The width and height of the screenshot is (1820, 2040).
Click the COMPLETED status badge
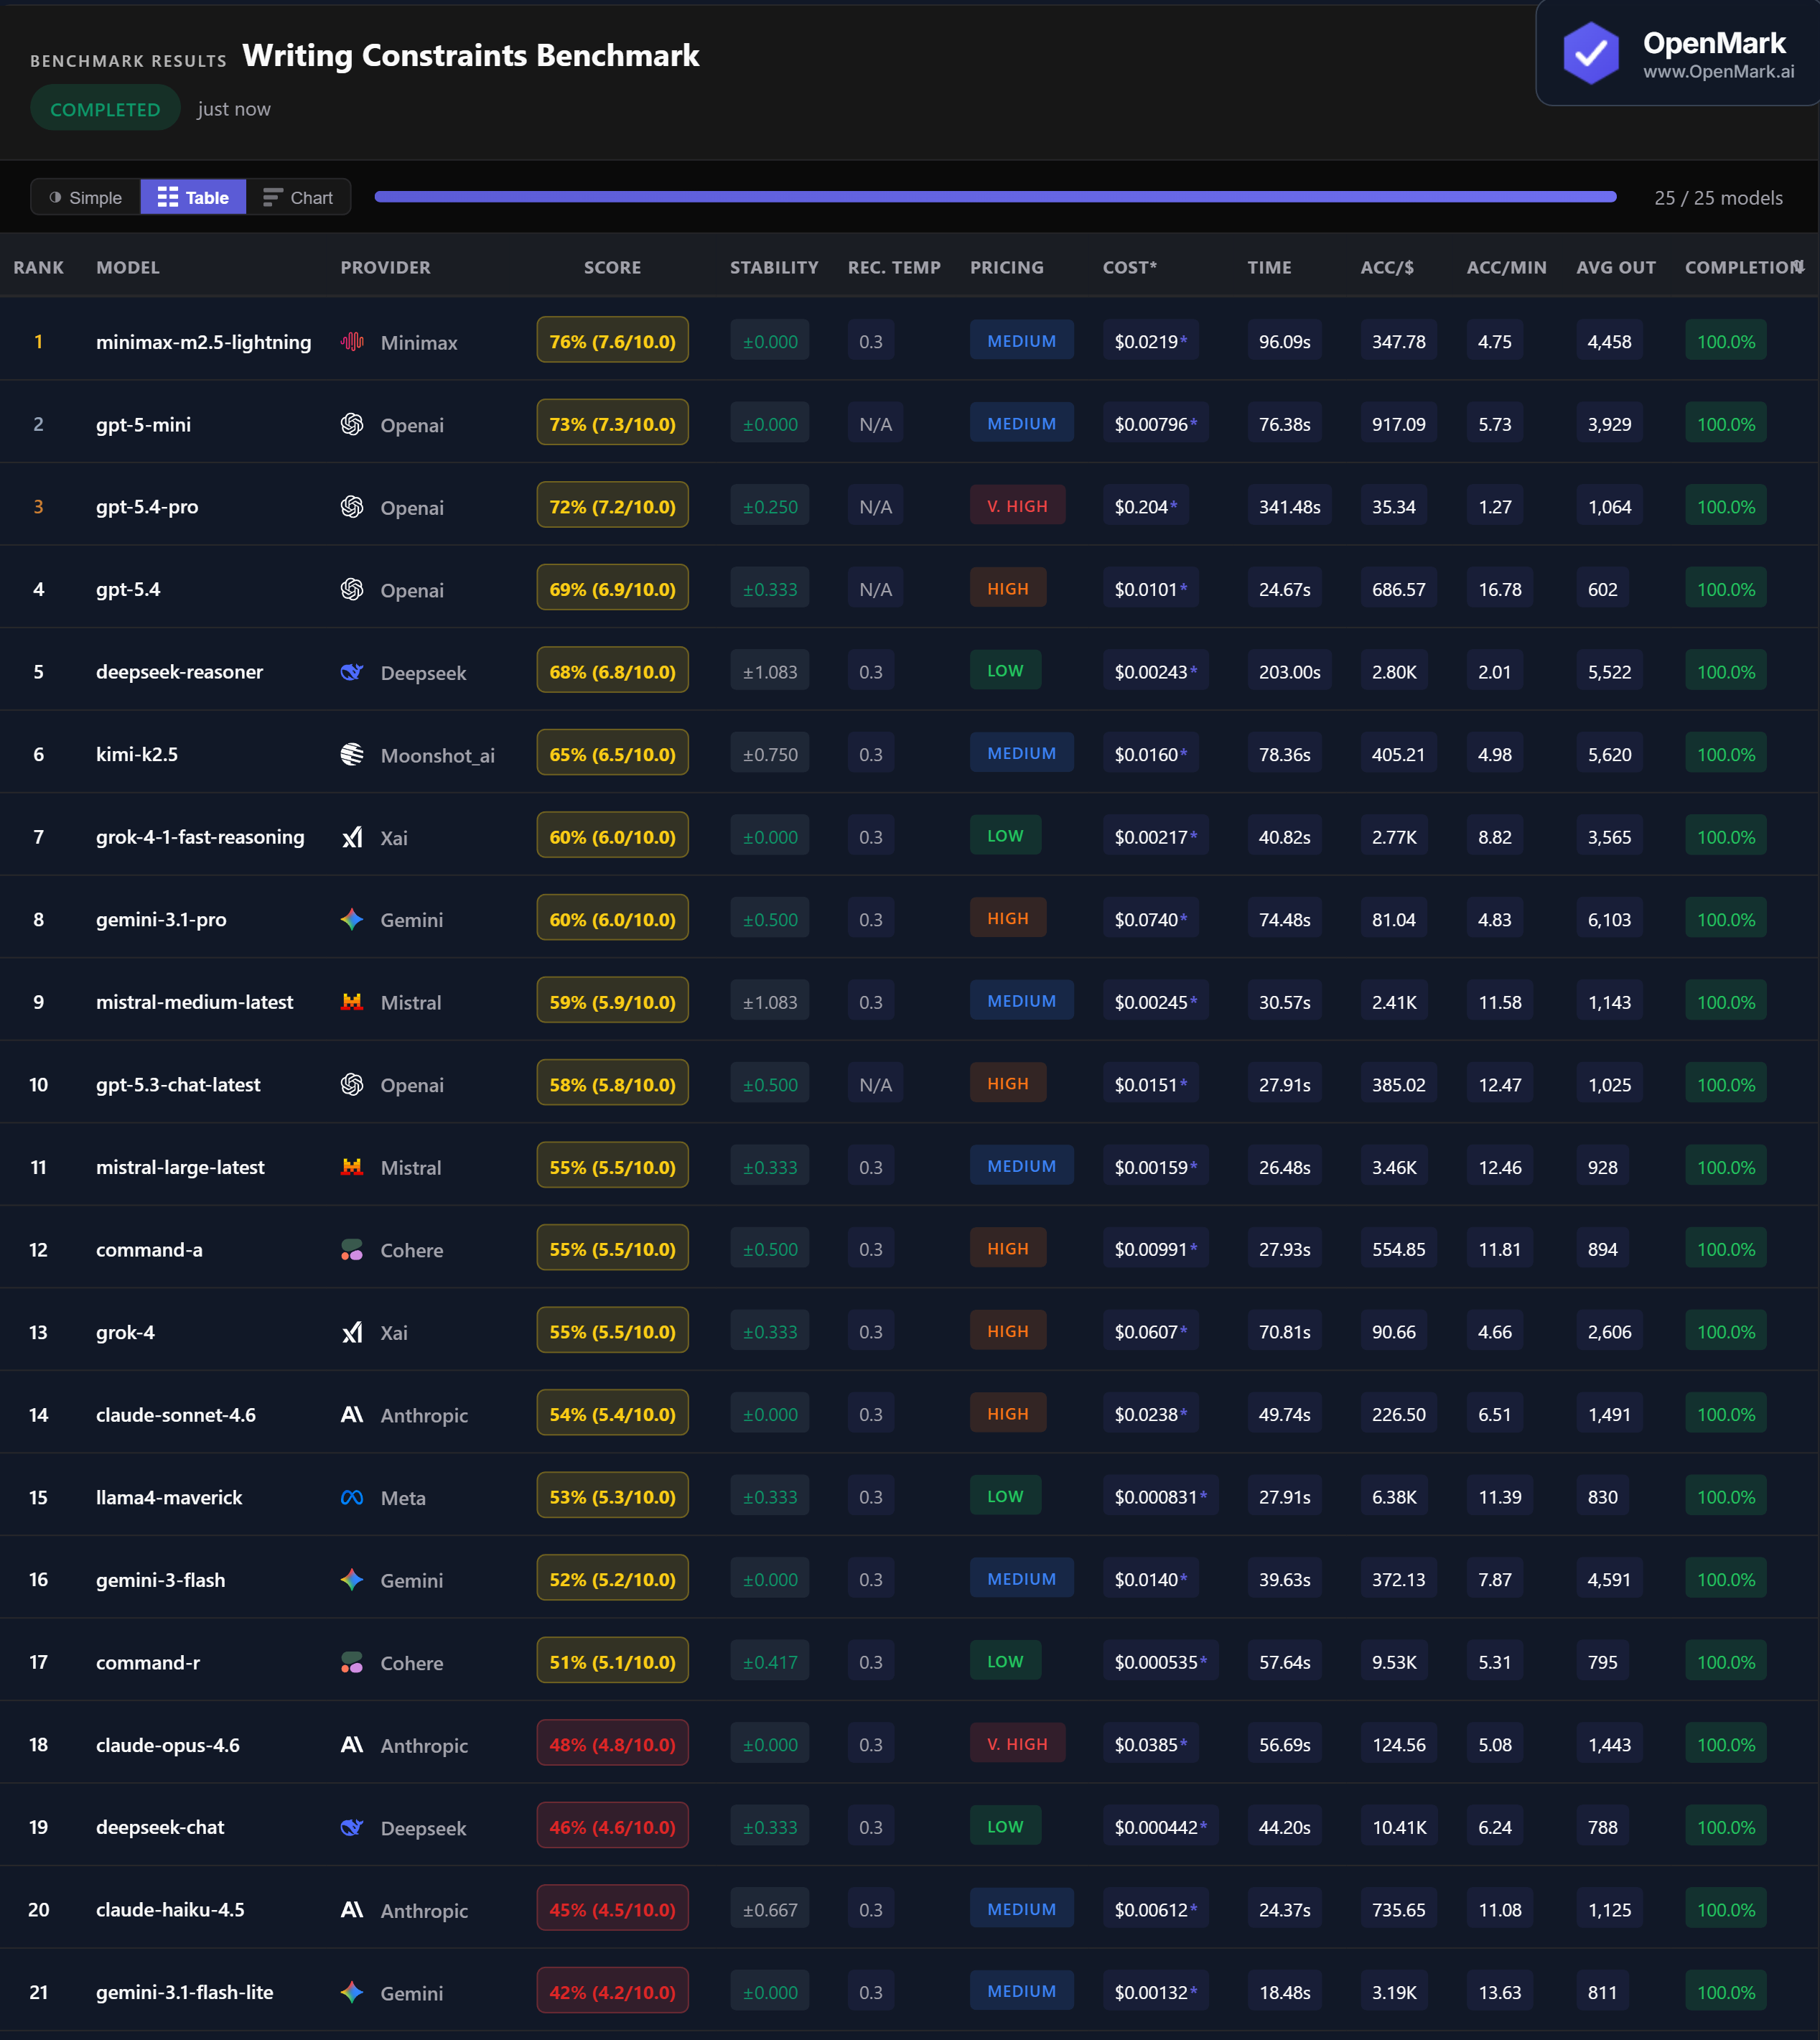(x=105, y=109)
